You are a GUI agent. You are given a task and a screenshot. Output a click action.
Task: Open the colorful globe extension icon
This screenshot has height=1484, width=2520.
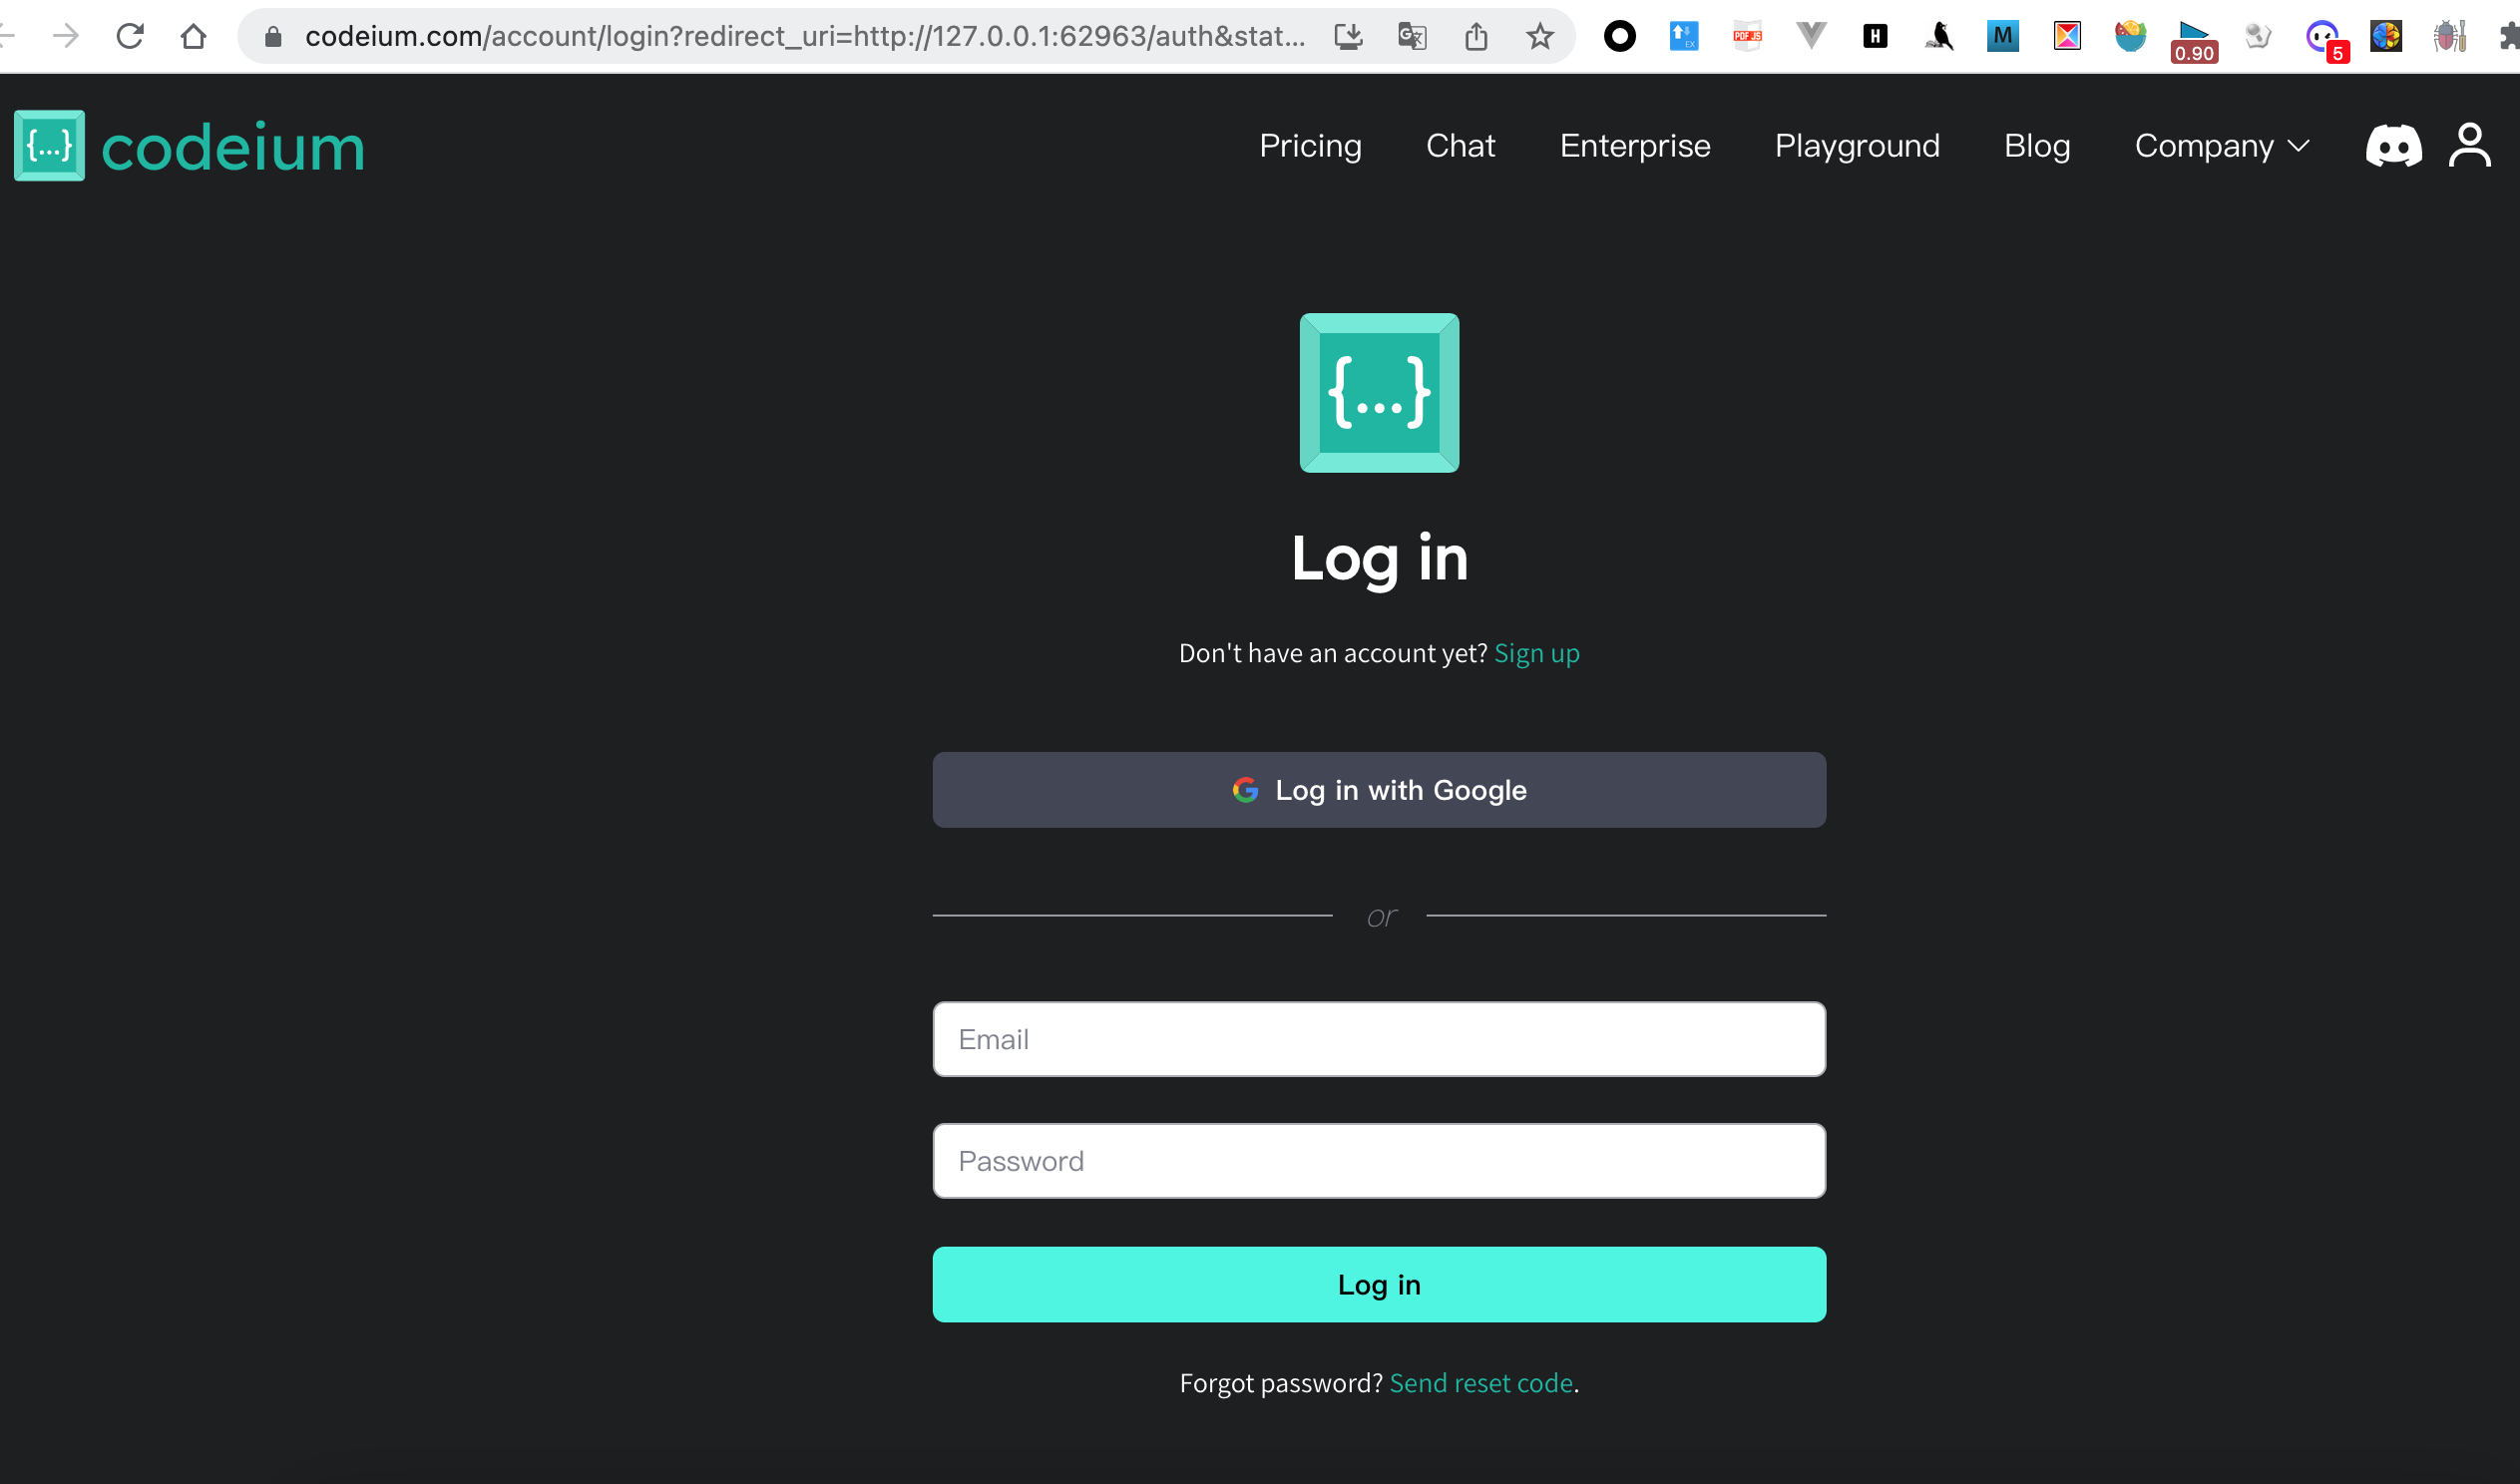pos(2386,37)
